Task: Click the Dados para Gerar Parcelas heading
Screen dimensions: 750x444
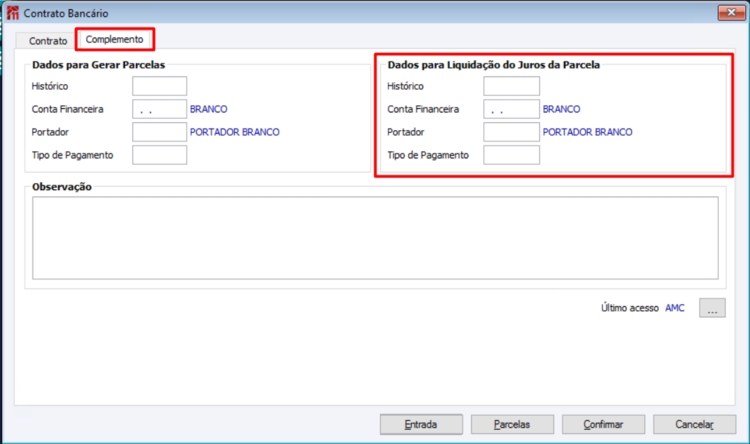Action: point(99,65)
